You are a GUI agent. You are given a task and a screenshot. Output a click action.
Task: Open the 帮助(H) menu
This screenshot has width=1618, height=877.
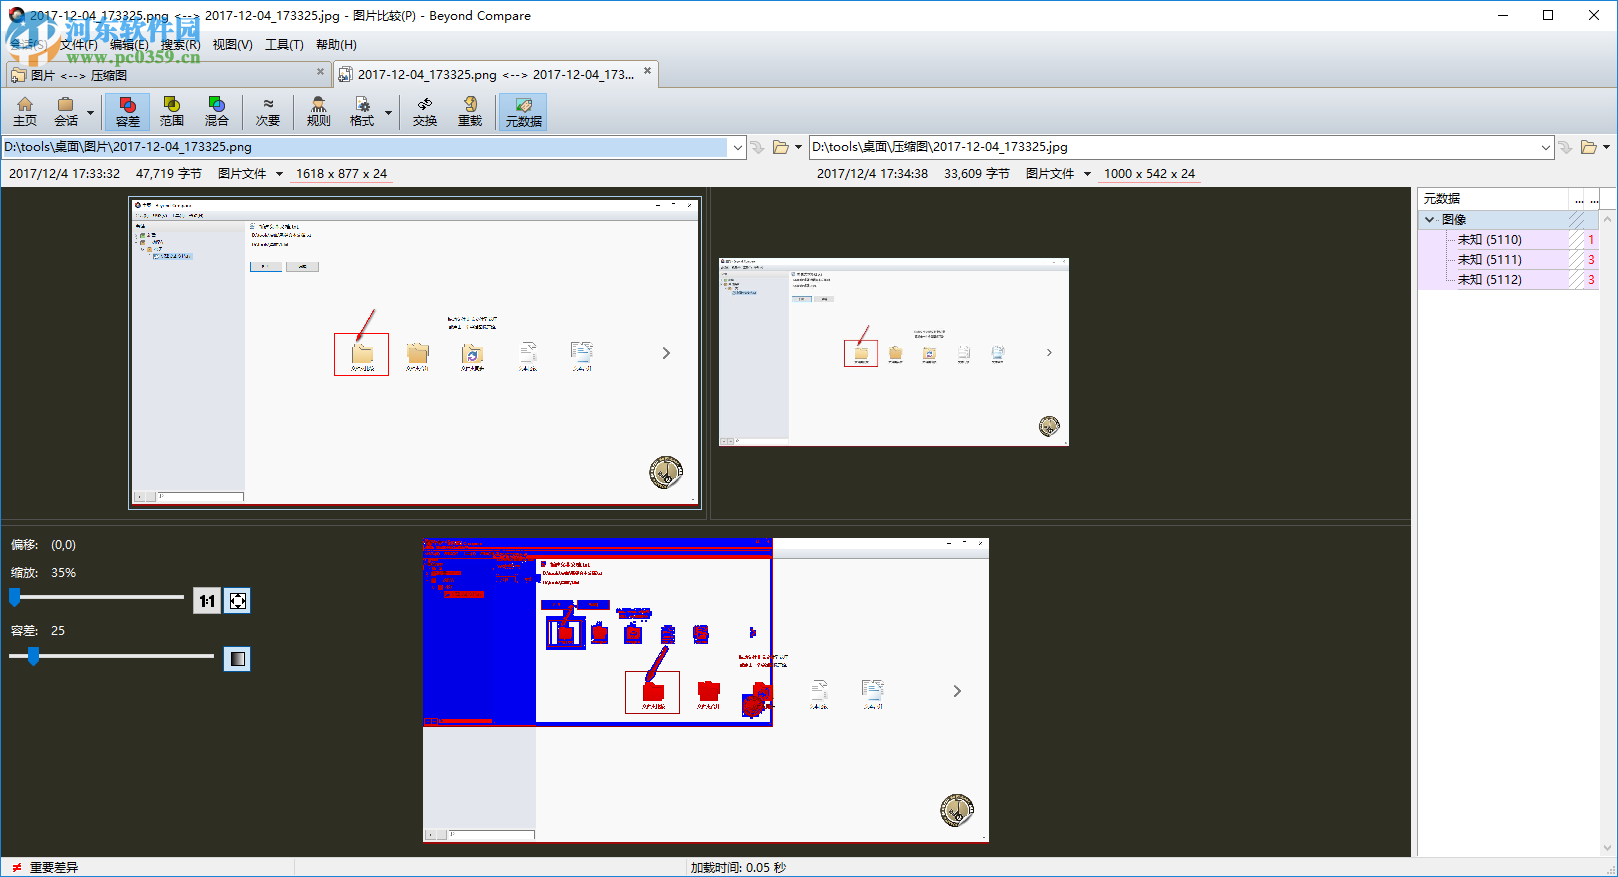click(336, 45)
